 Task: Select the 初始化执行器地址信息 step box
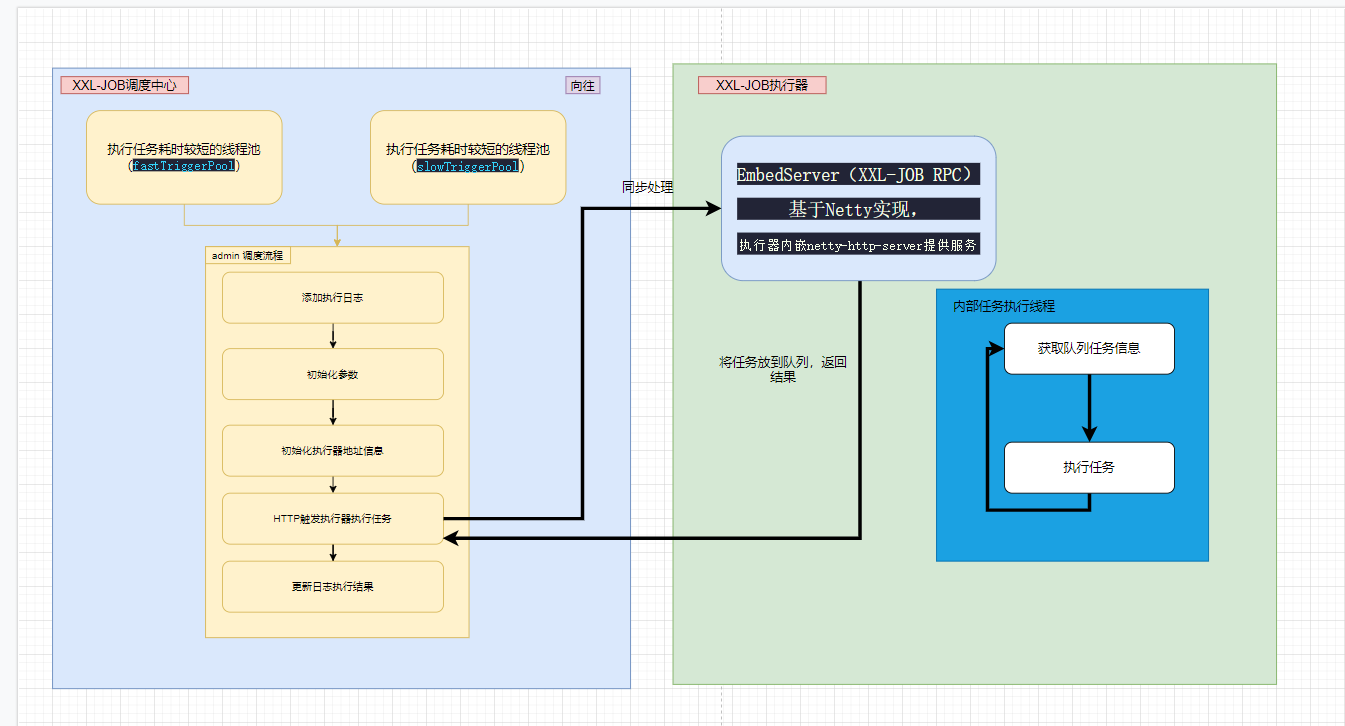(x=333, y=451)
